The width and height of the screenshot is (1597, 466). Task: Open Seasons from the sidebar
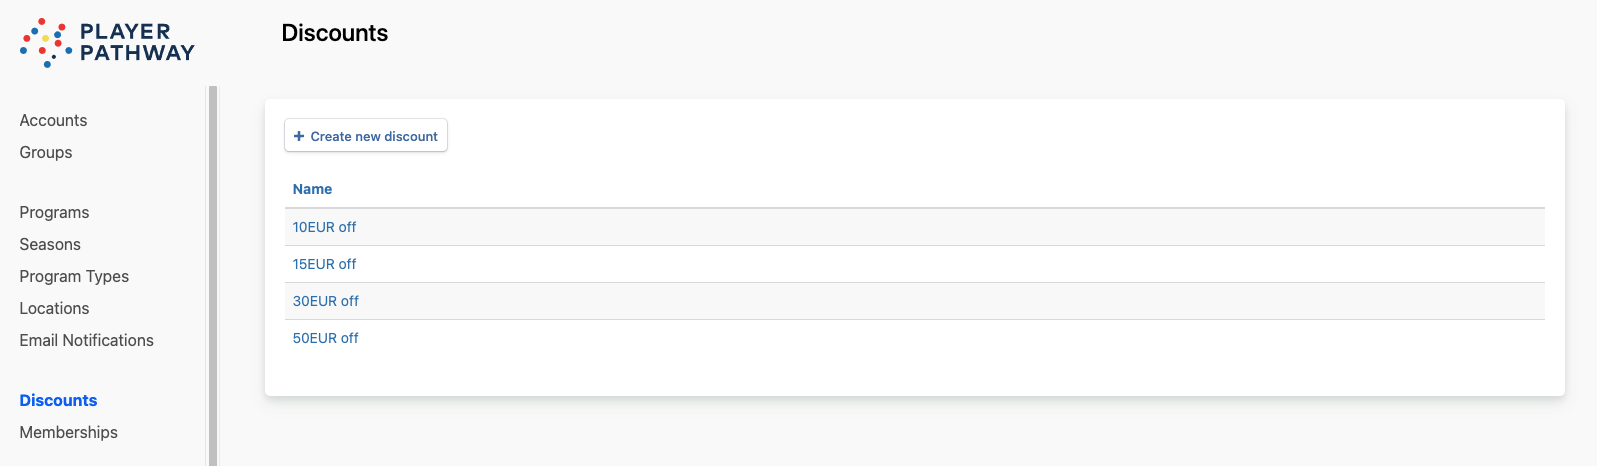pyautogui.click(x=50, y=244)
